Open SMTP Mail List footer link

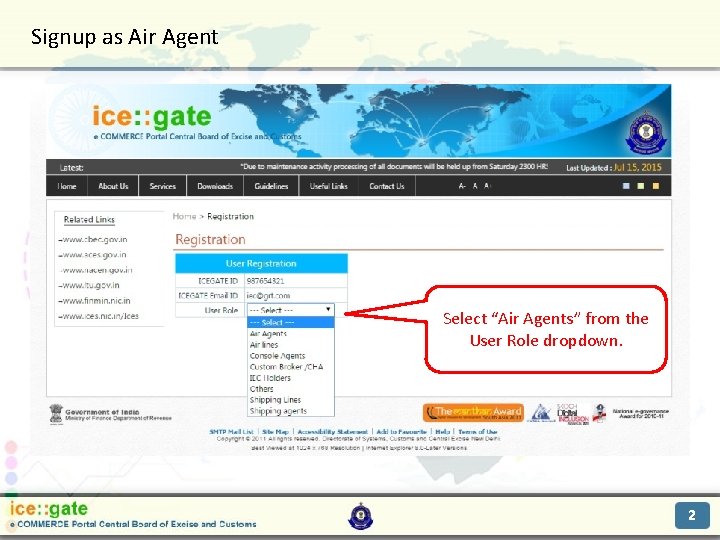tap(231, 432)
